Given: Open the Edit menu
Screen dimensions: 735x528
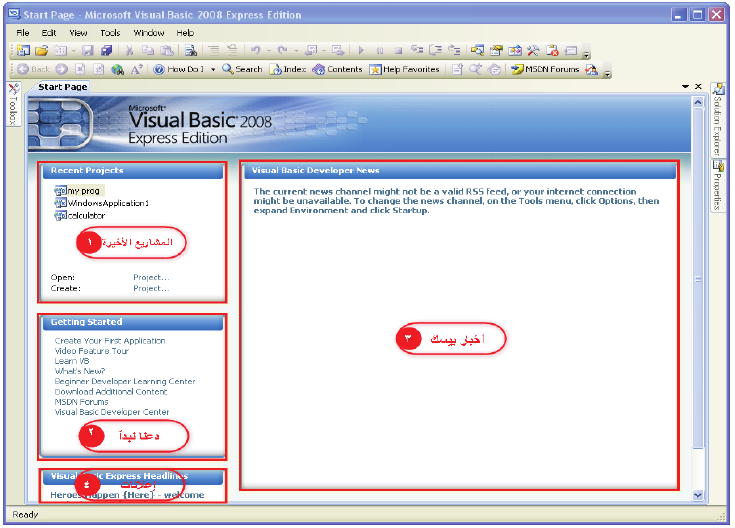Looking at the screenshot, I should pos(49,33).
